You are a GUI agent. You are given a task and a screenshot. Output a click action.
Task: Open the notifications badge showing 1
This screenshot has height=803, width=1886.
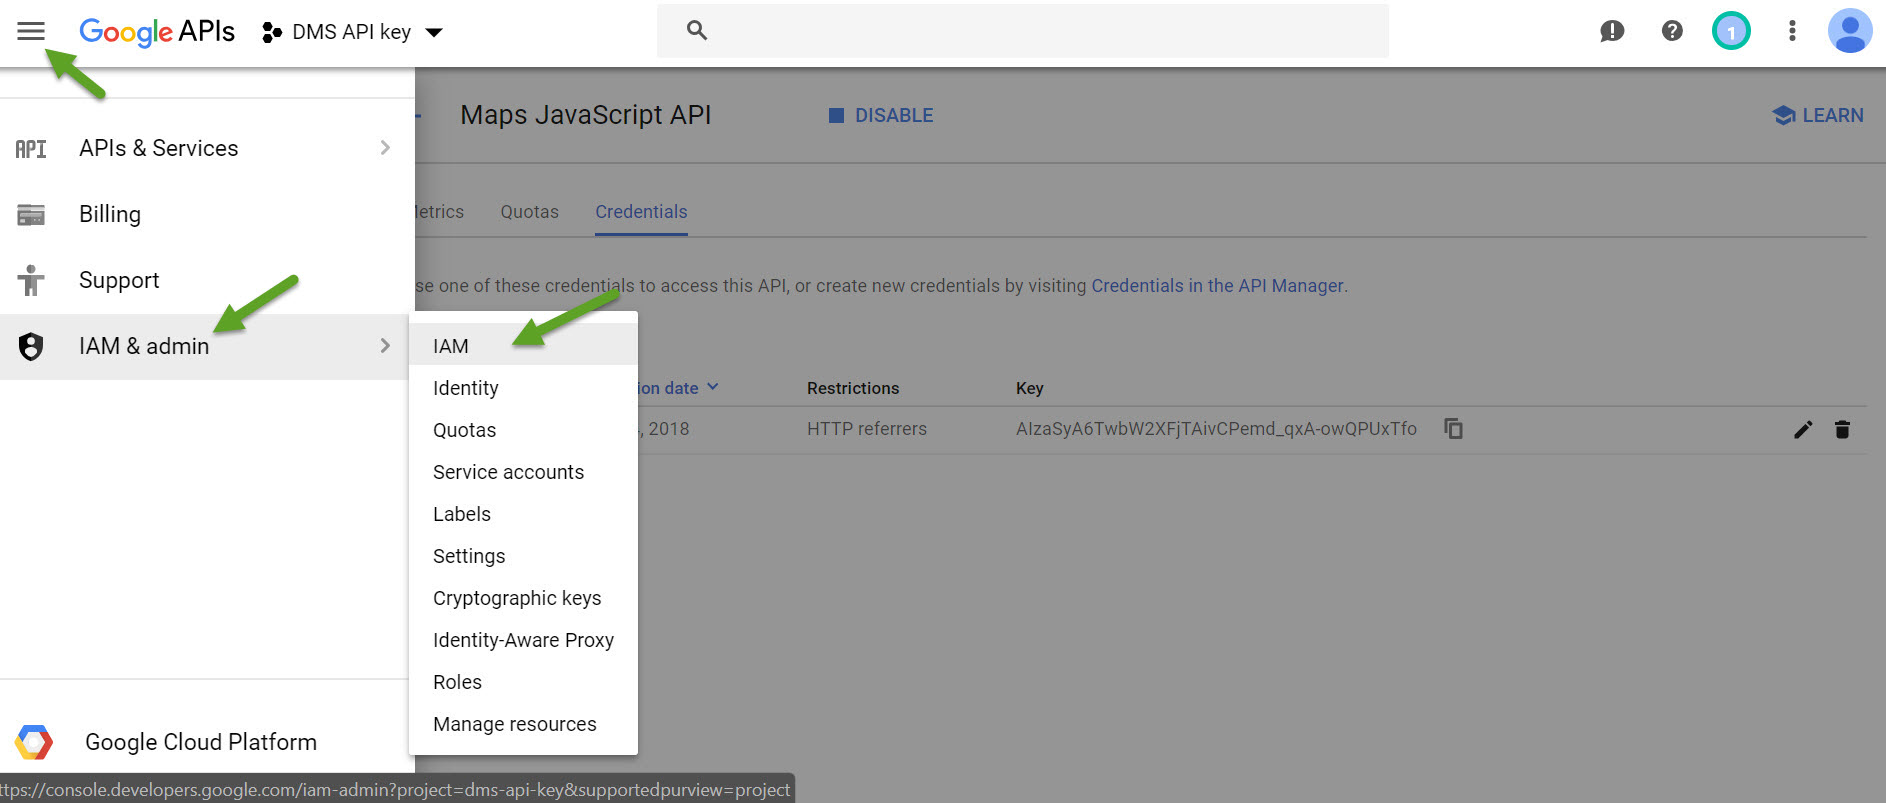click(x=1731, y=31)
